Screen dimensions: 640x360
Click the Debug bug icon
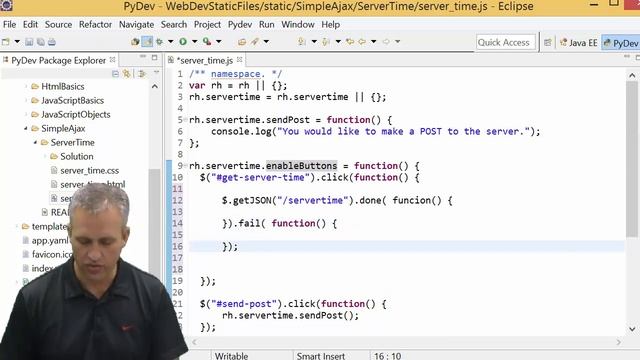pyautogui.click(x=160, y=42)
